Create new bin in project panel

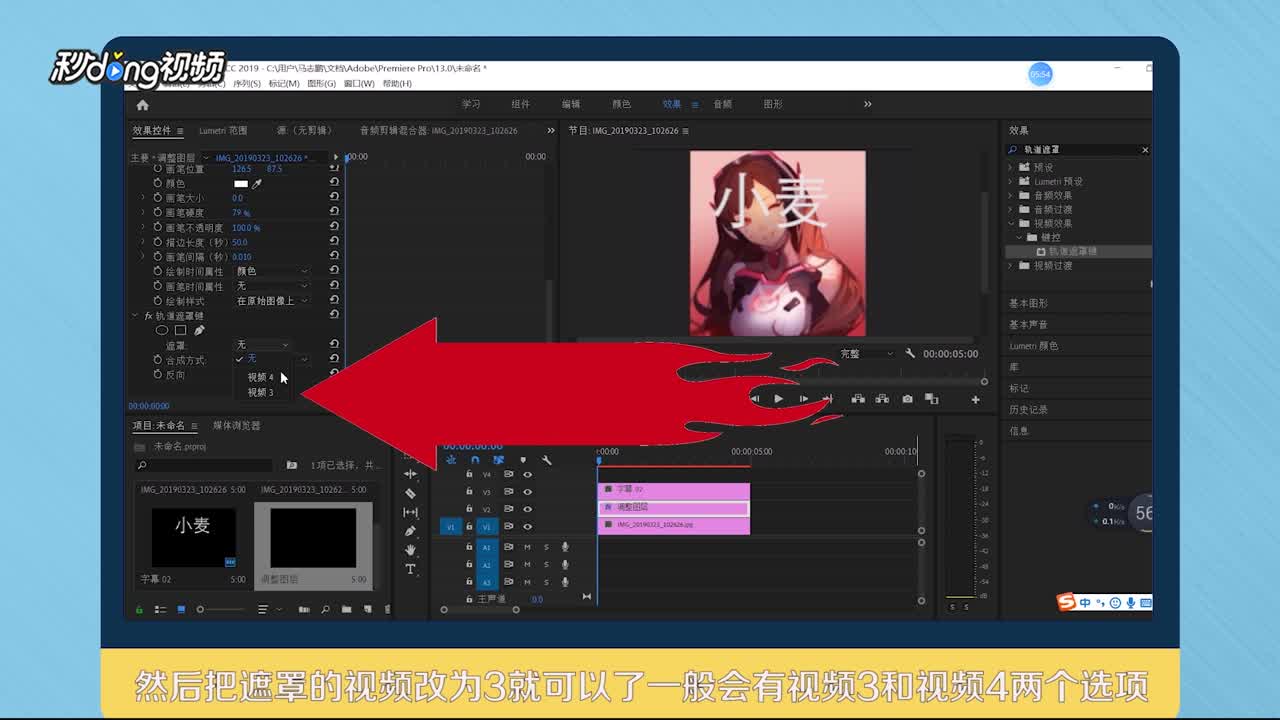346,609
